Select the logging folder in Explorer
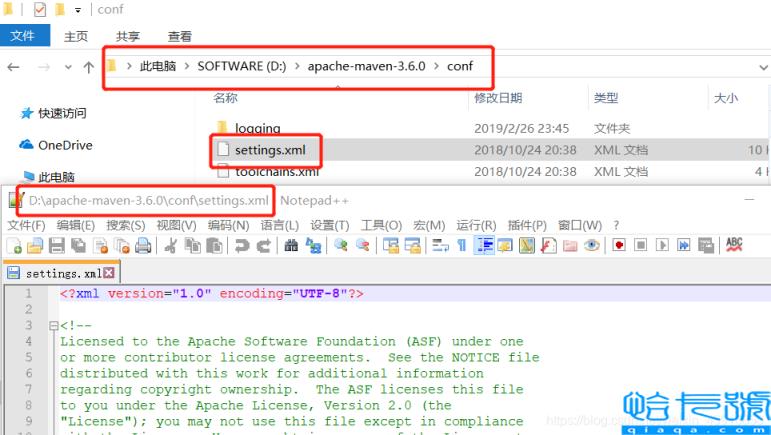771x435 pixels. (x=257, y=128)
